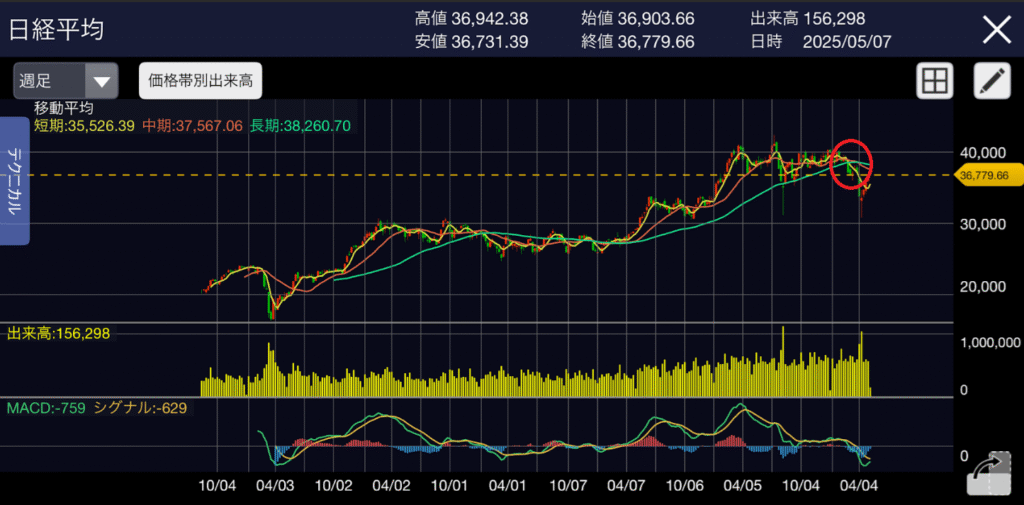Click the 04/04 date axis marker
Image resolution: width=1024 pixels, height=505 pixels.
tap(860, 485)
